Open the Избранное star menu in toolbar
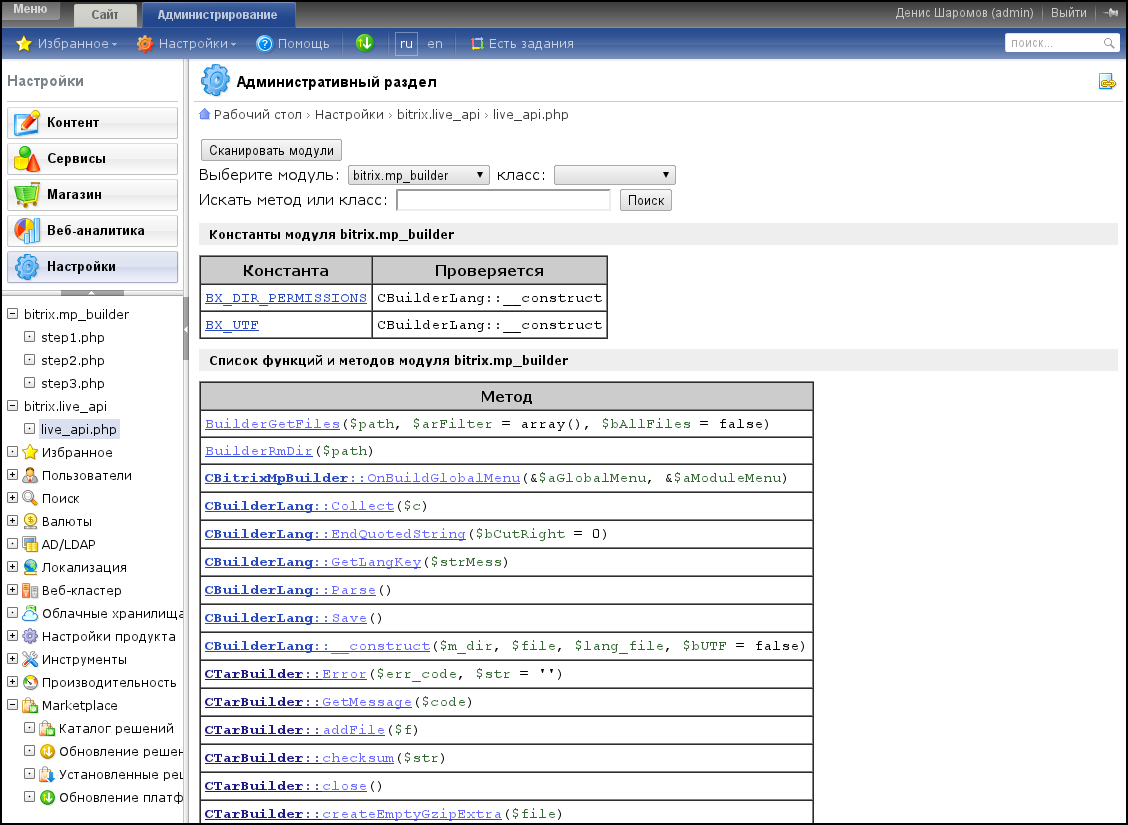The image size is (1128, 825). [x=66, y=44]
